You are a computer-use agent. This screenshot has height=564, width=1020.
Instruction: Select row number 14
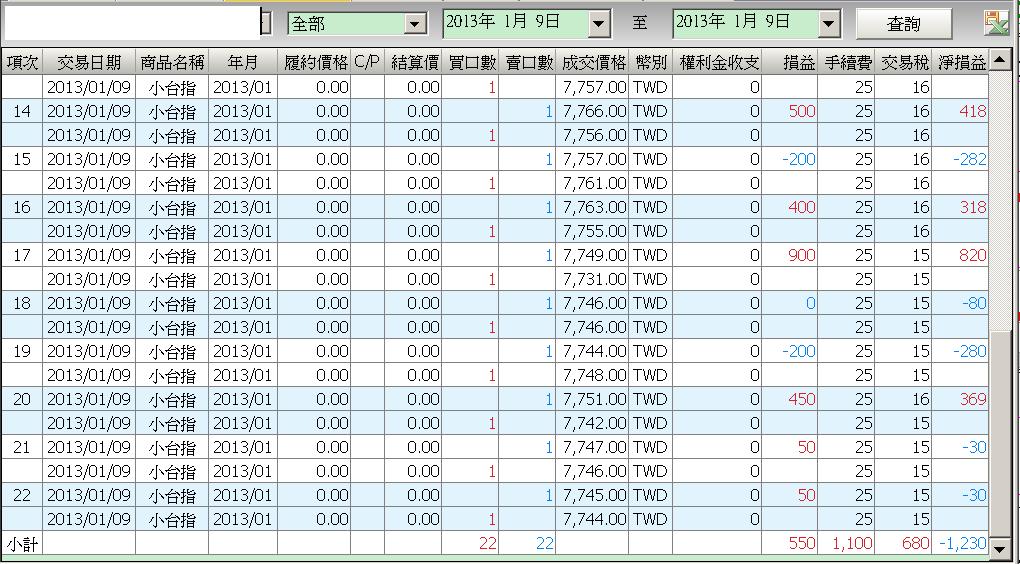pyautogui.click(x=22, y=111)
